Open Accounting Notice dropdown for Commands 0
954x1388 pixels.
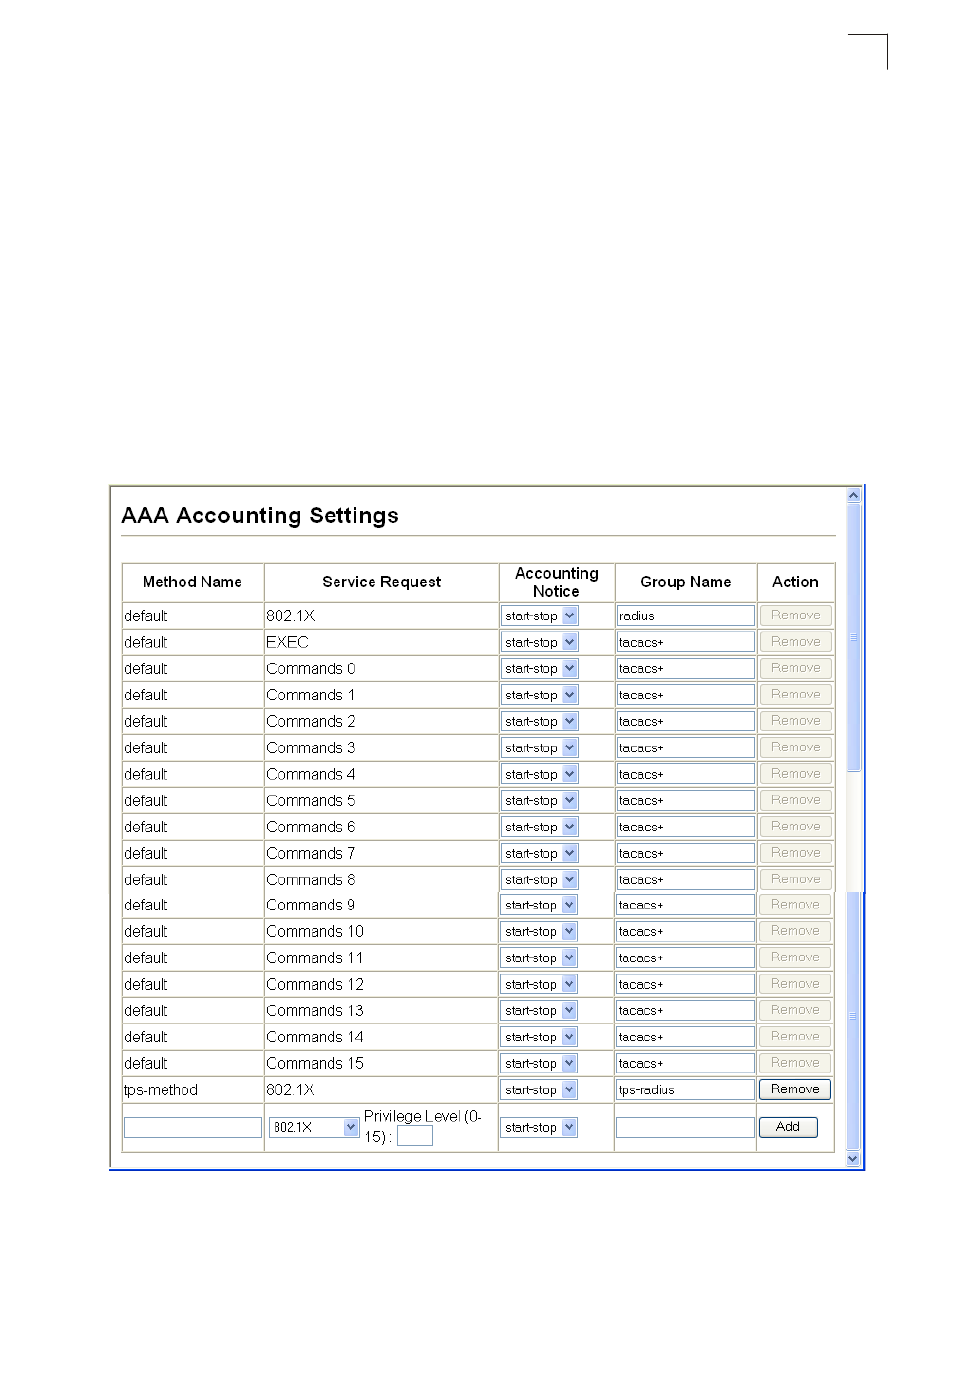coord(540,668)
